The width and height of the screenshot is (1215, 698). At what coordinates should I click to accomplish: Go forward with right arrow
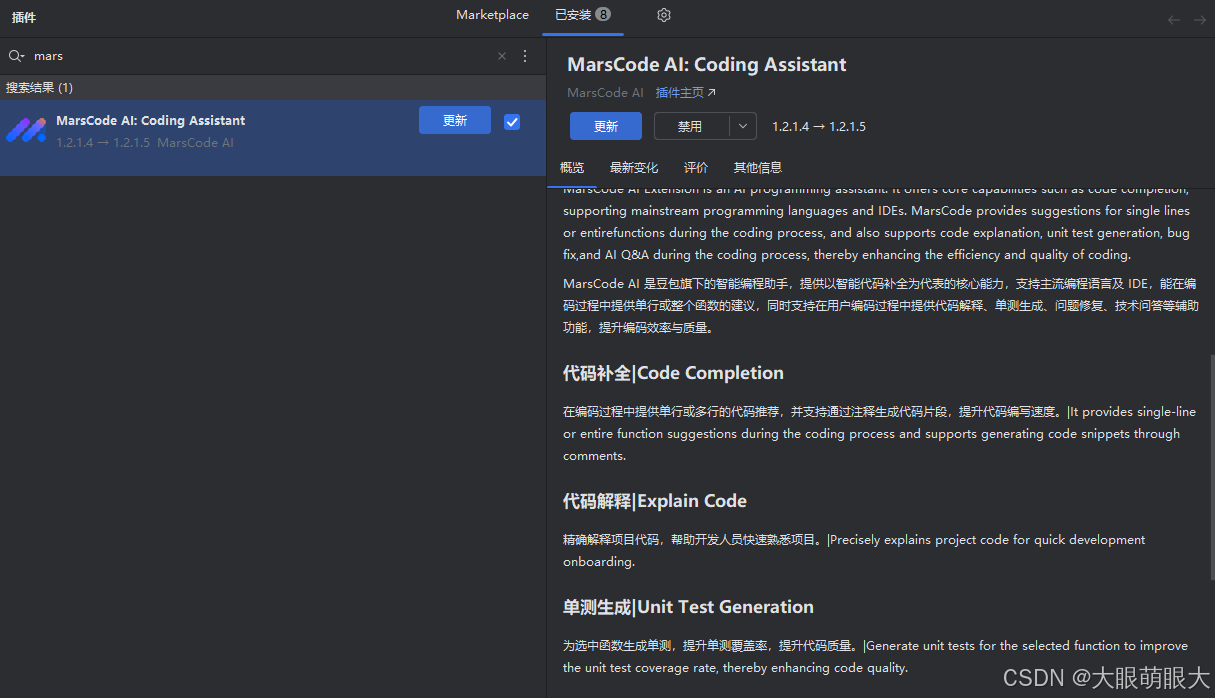[x=1200, y=20]
